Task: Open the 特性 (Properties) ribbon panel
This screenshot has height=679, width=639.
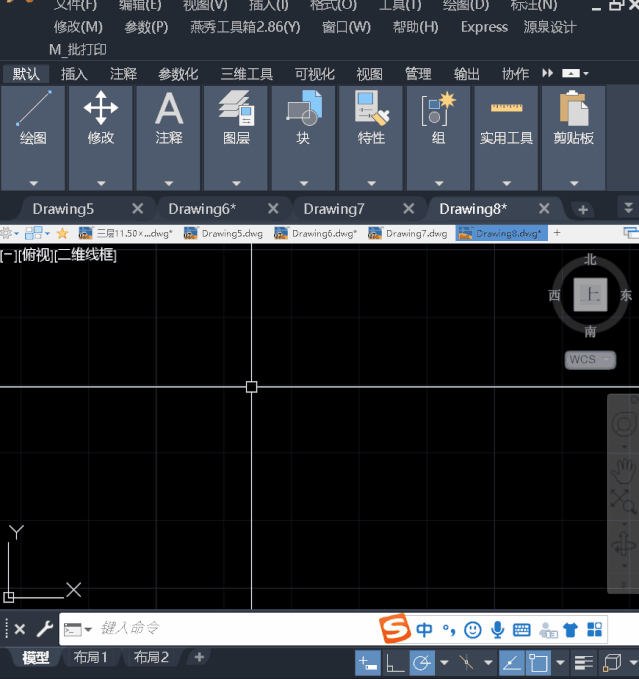Action: tap(371, 138)
